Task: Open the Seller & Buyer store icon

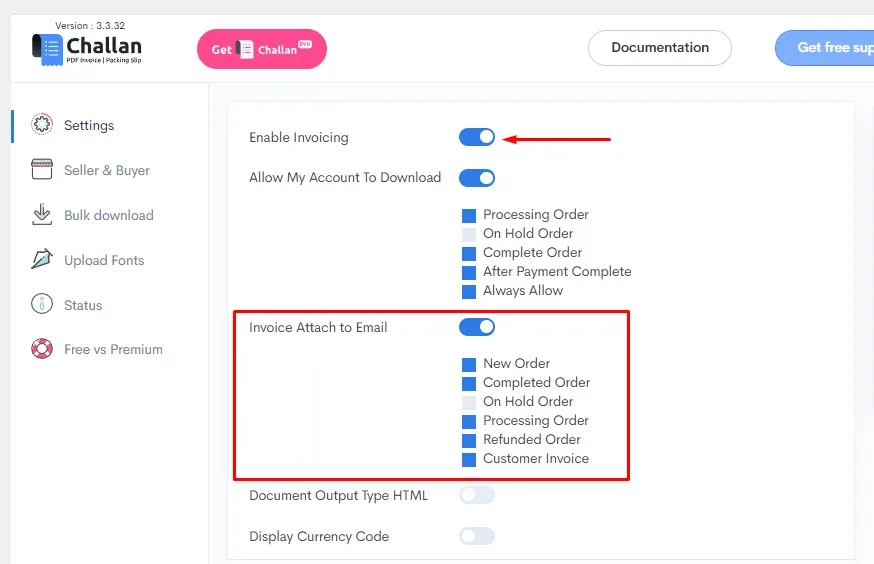Action: [42, 169]
